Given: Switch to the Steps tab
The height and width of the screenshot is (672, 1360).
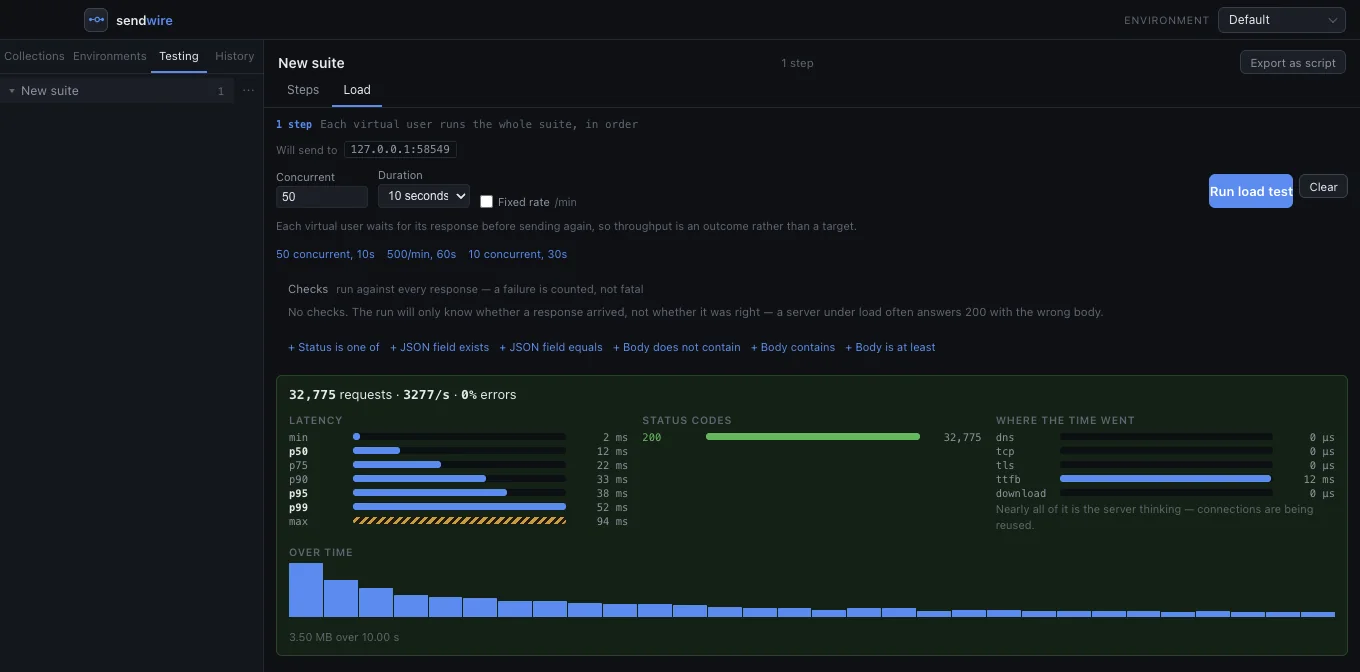Looking at the screenshot, I should (x=303, y=90).
